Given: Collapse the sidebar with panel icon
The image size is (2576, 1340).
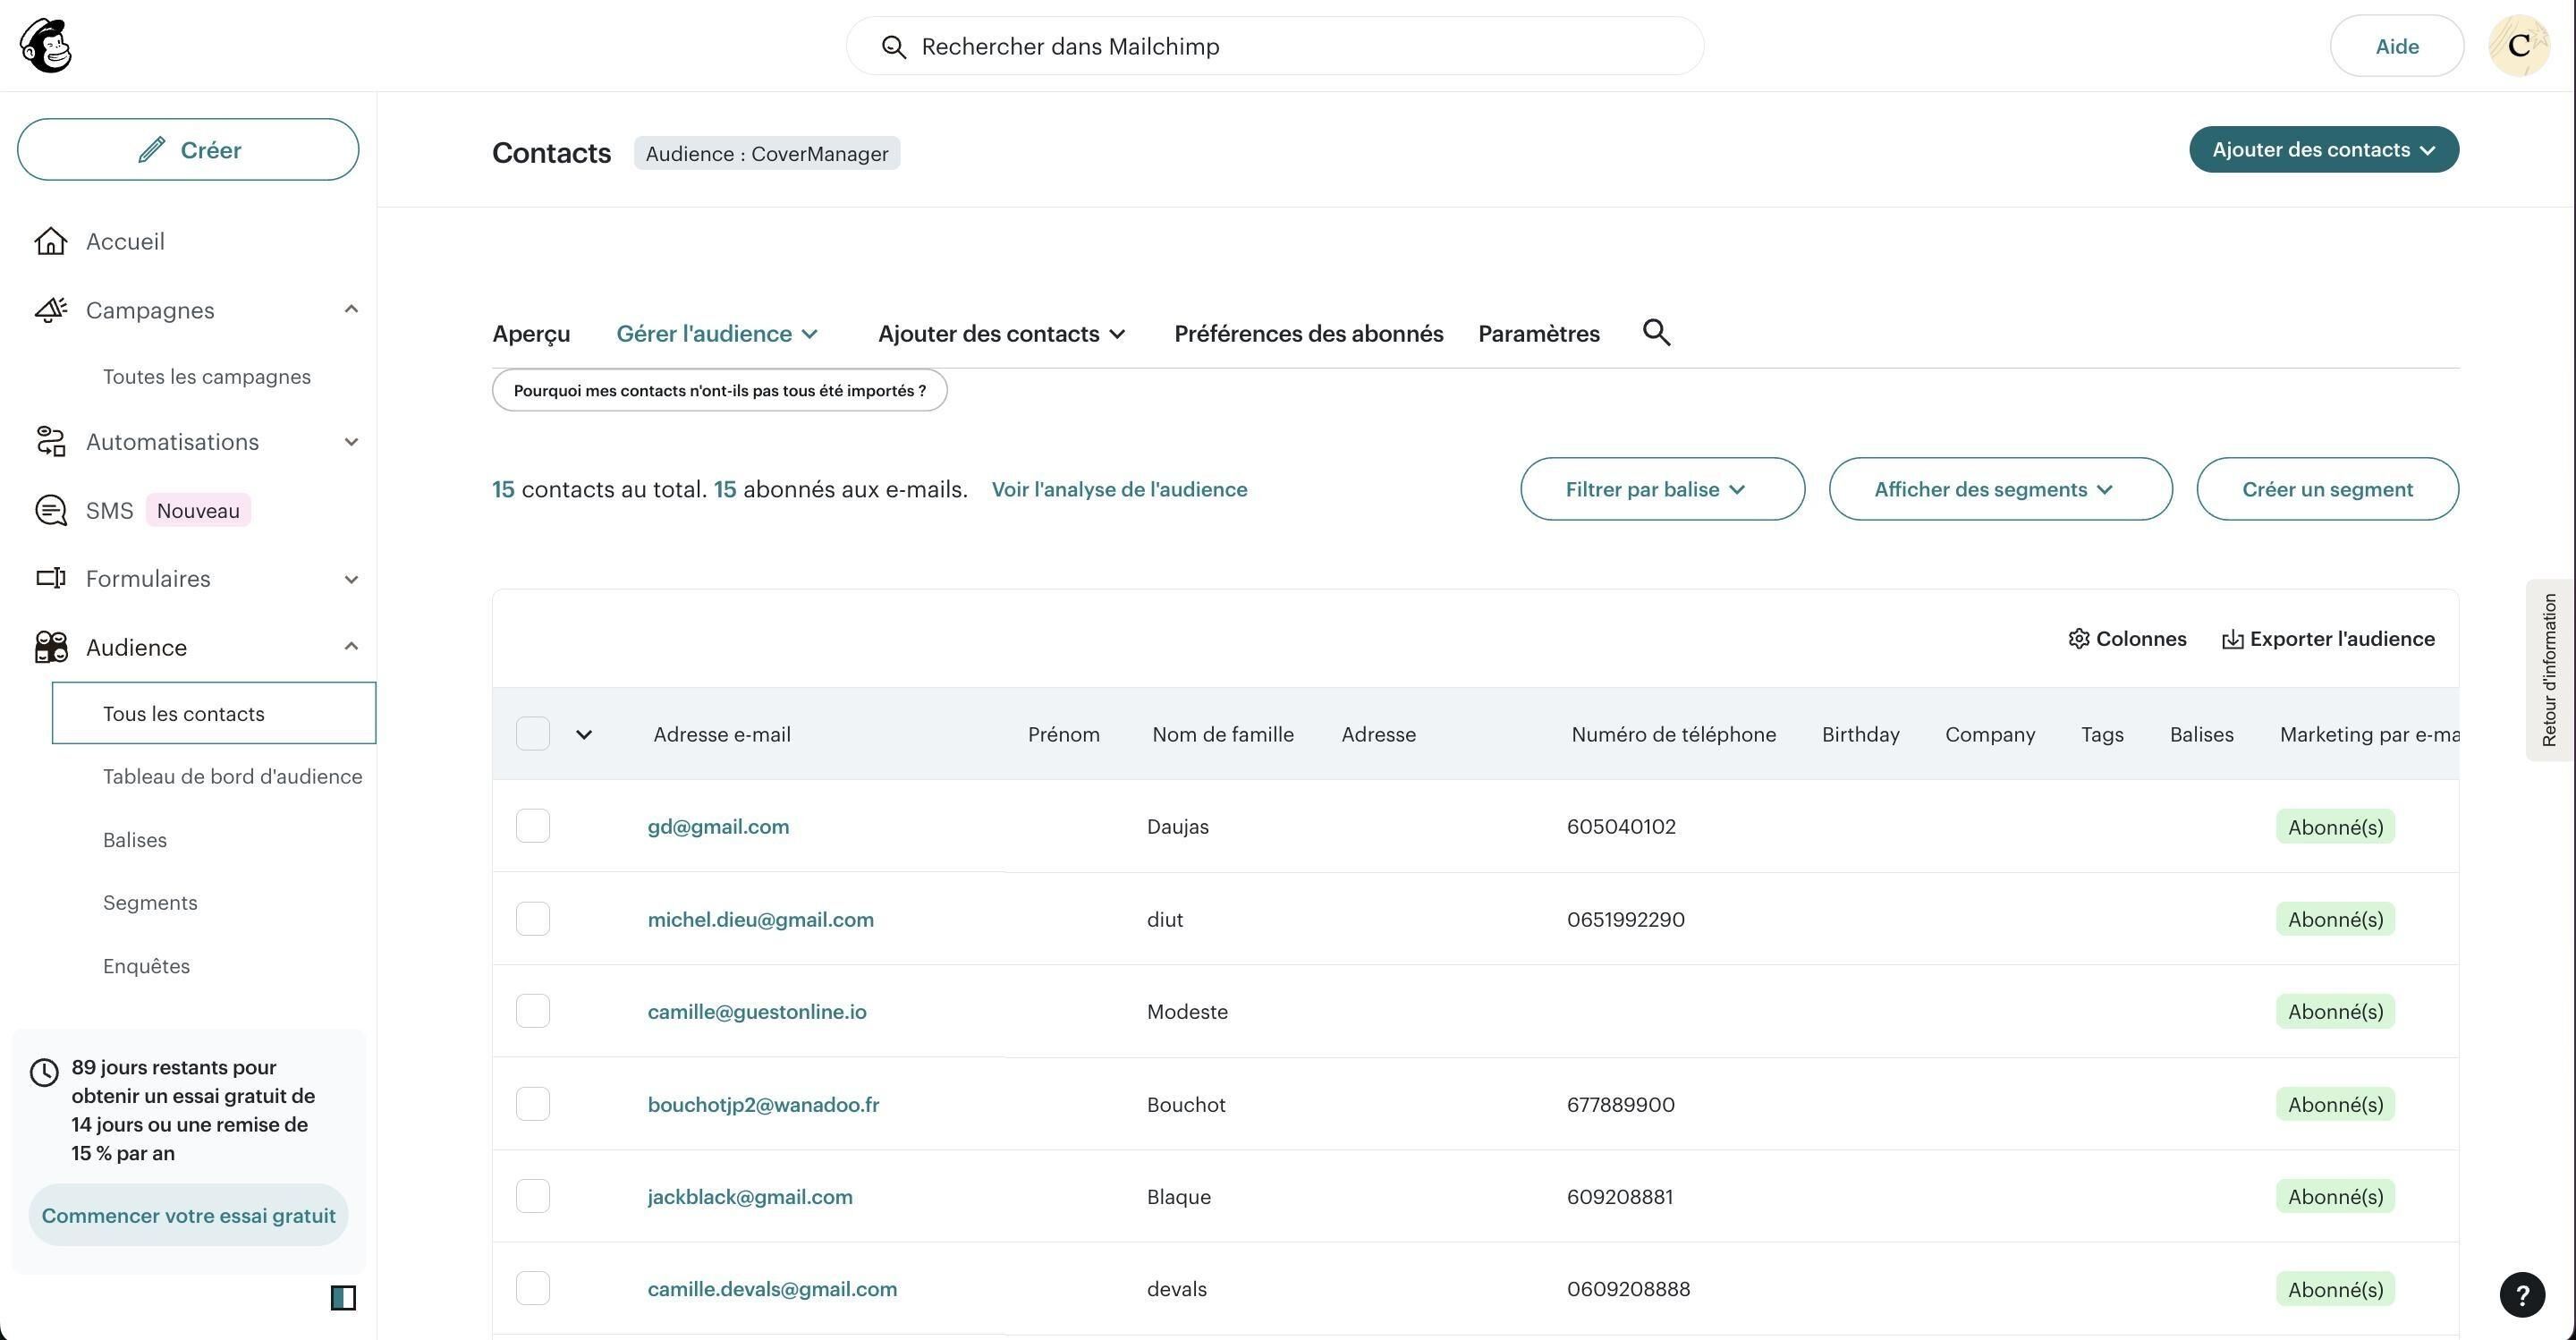Looking at the screenshot, I should 343,1298.
